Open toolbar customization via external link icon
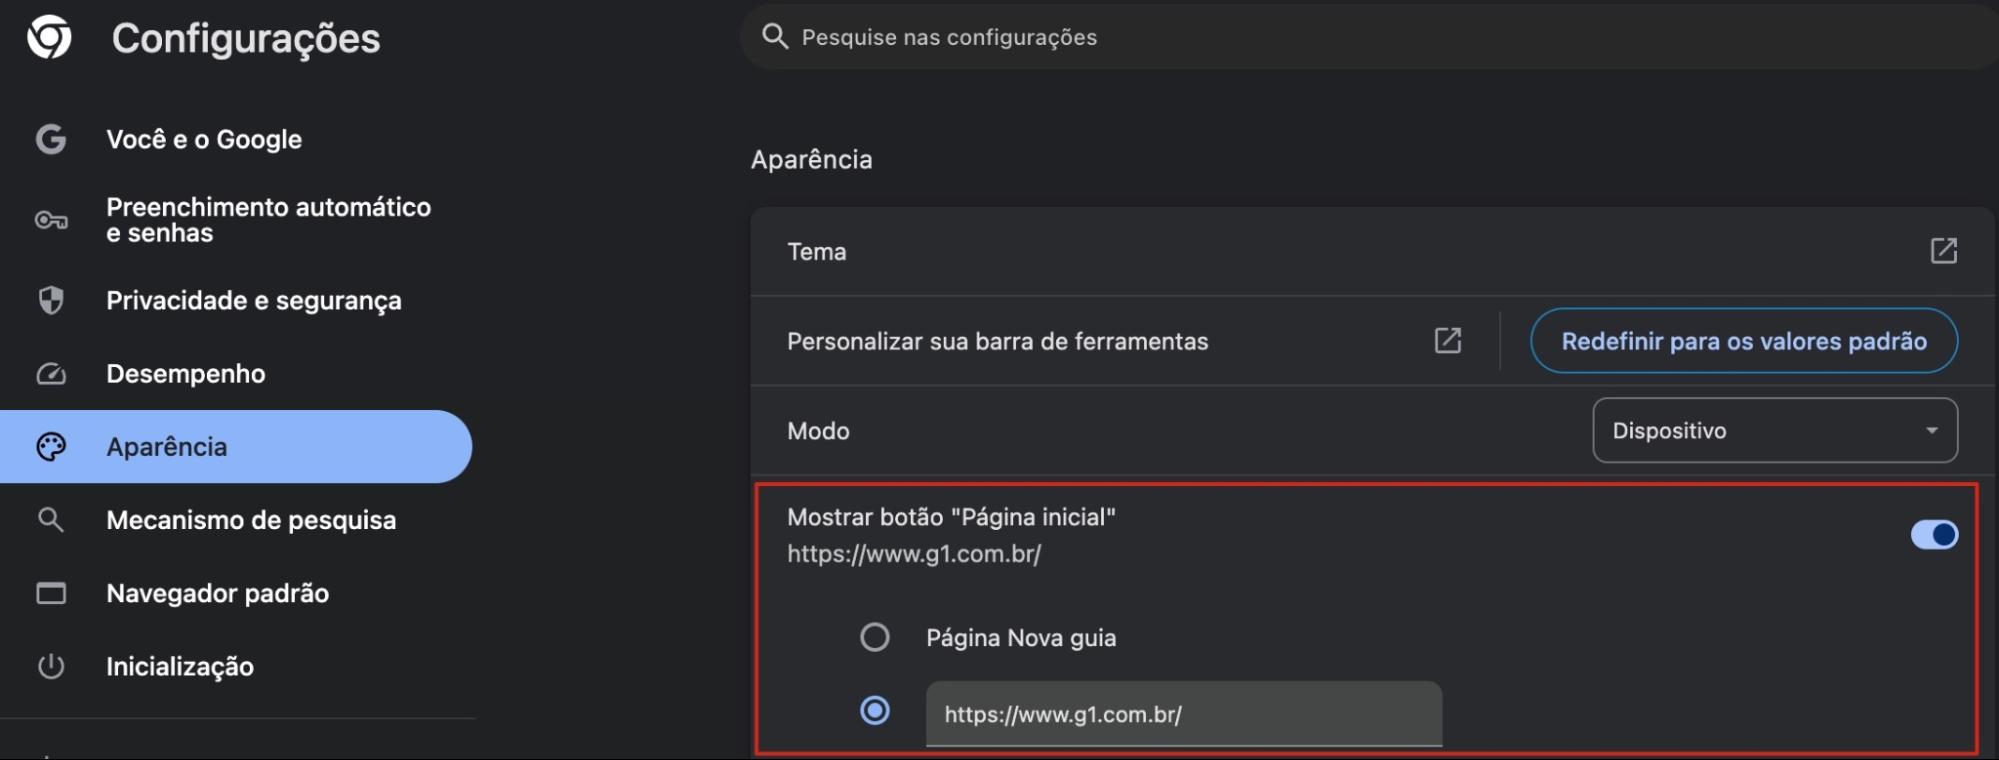1999x760 pixels. coord(1448,340)
